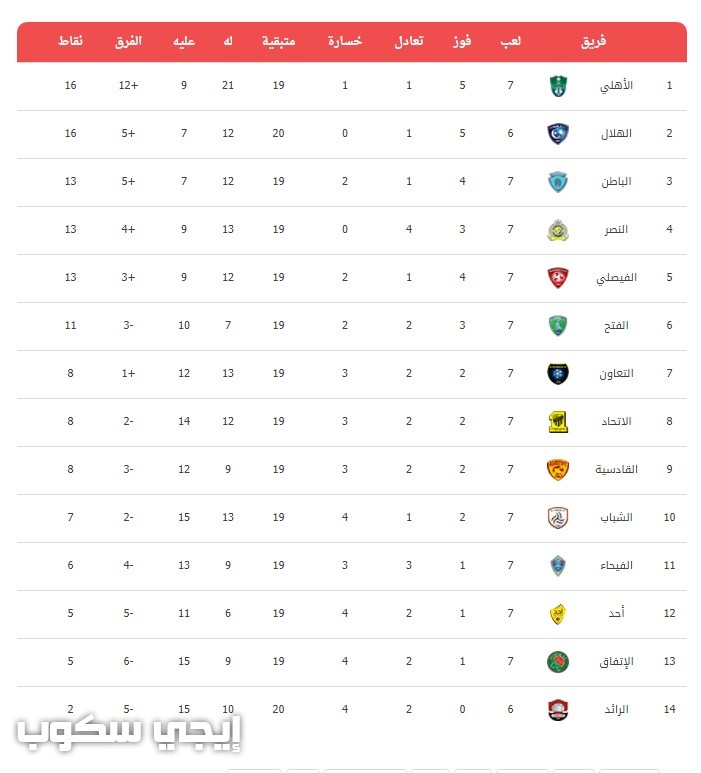Screen dimensions: 701x773
Task: Select the Al-Shabab white crest
Action: (558, 518)
